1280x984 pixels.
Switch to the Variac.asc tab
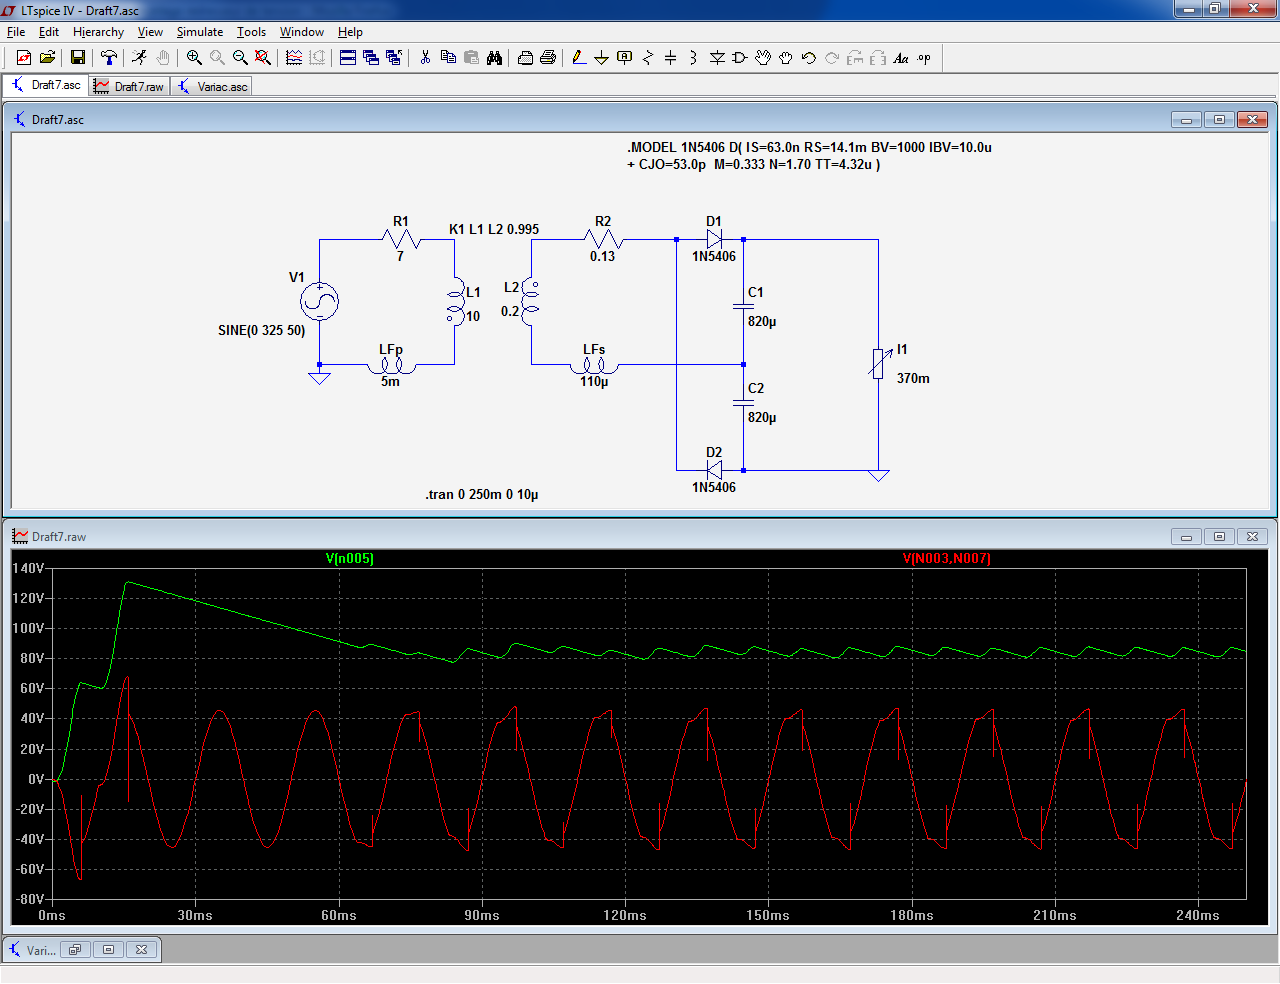pyautogui.click(x=212, y=87)
